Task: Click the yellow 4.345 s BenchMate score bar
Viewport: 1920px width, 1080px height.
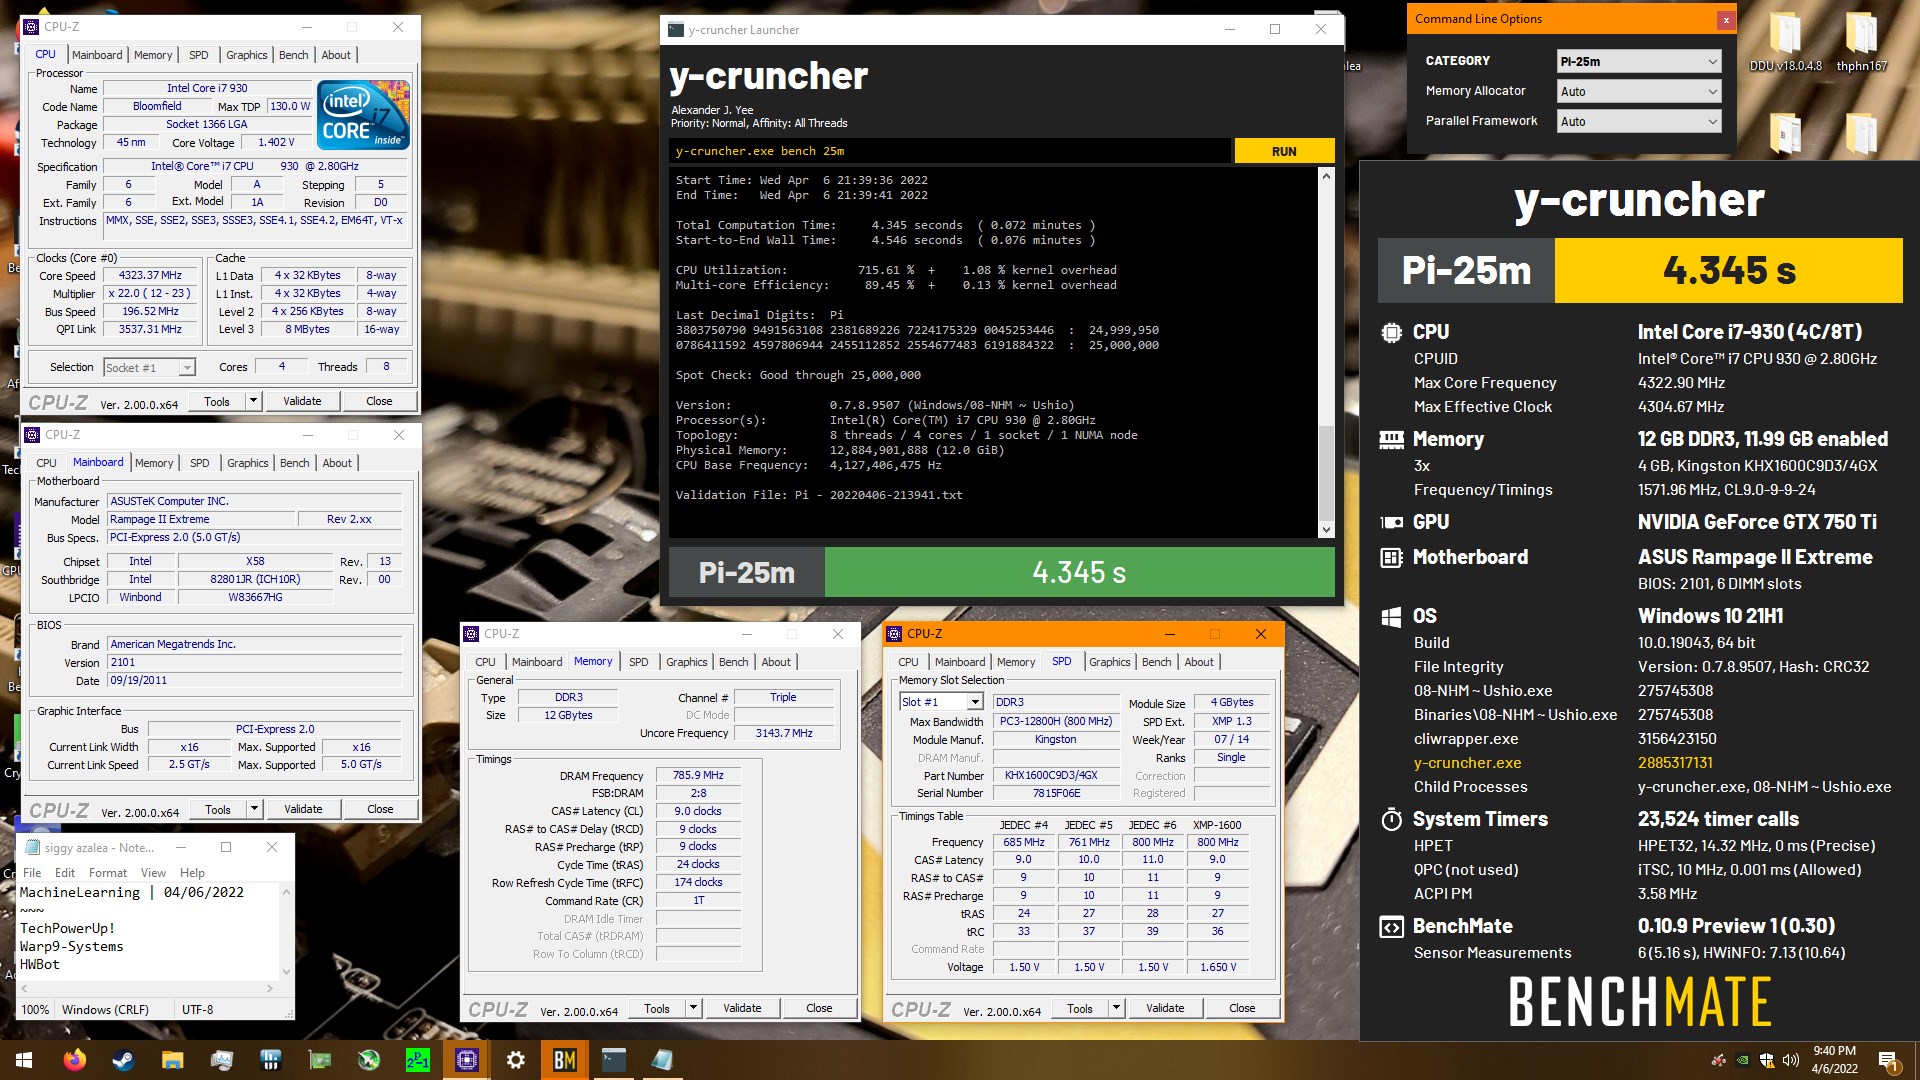Action: click(x=1728, y=270)
